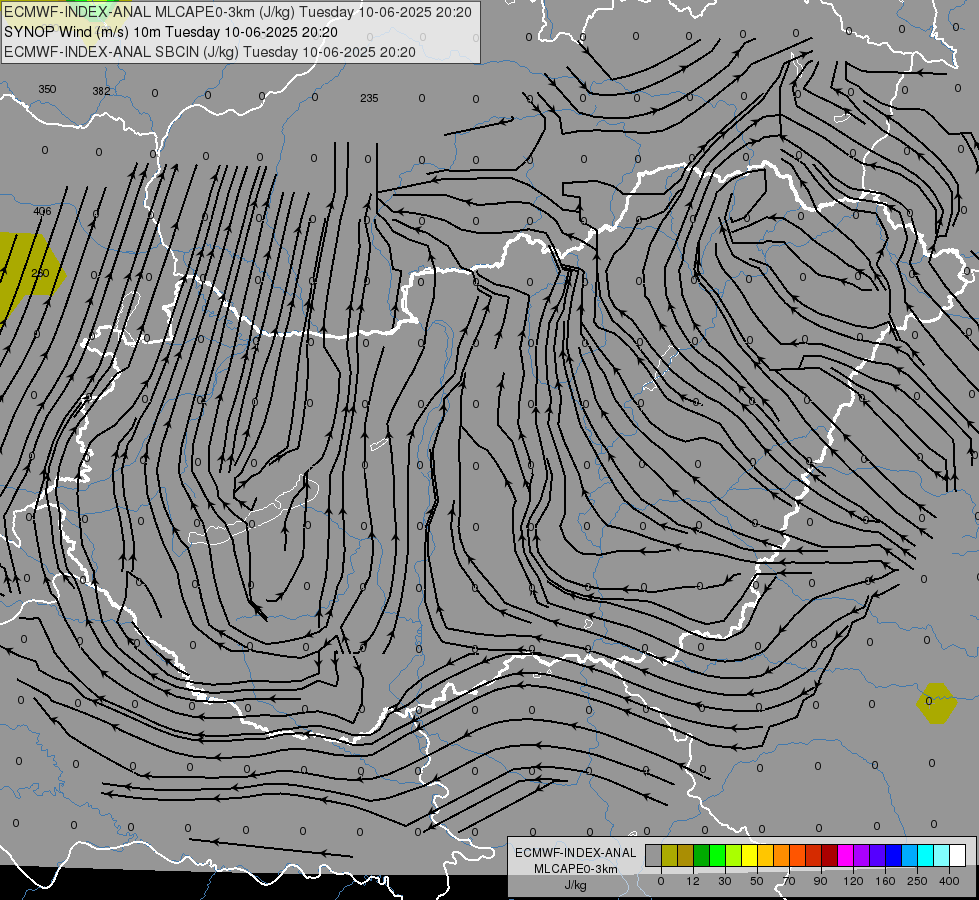Click the legend unit J/kg
The height and width of the screenshot is (900, 979).
(576, 885)
